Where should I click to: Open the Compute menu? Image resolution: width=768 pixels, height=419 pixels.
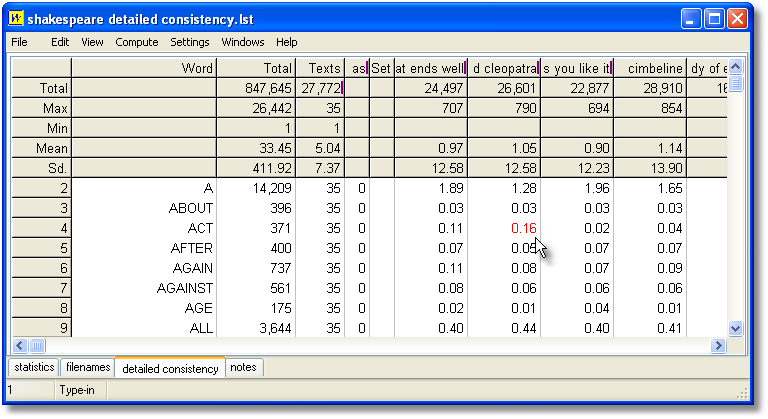coord(137,42)
